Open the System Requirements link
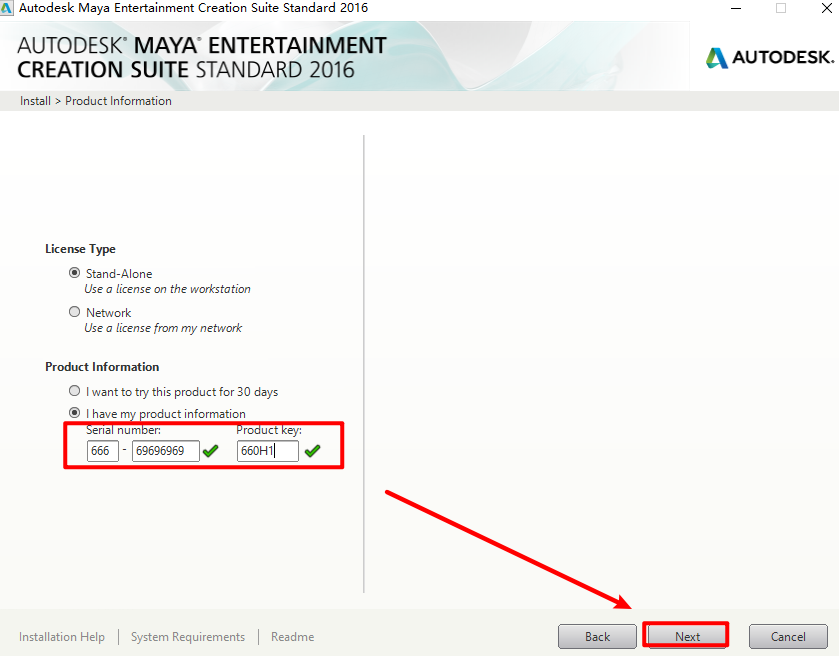 pos(188,637)
